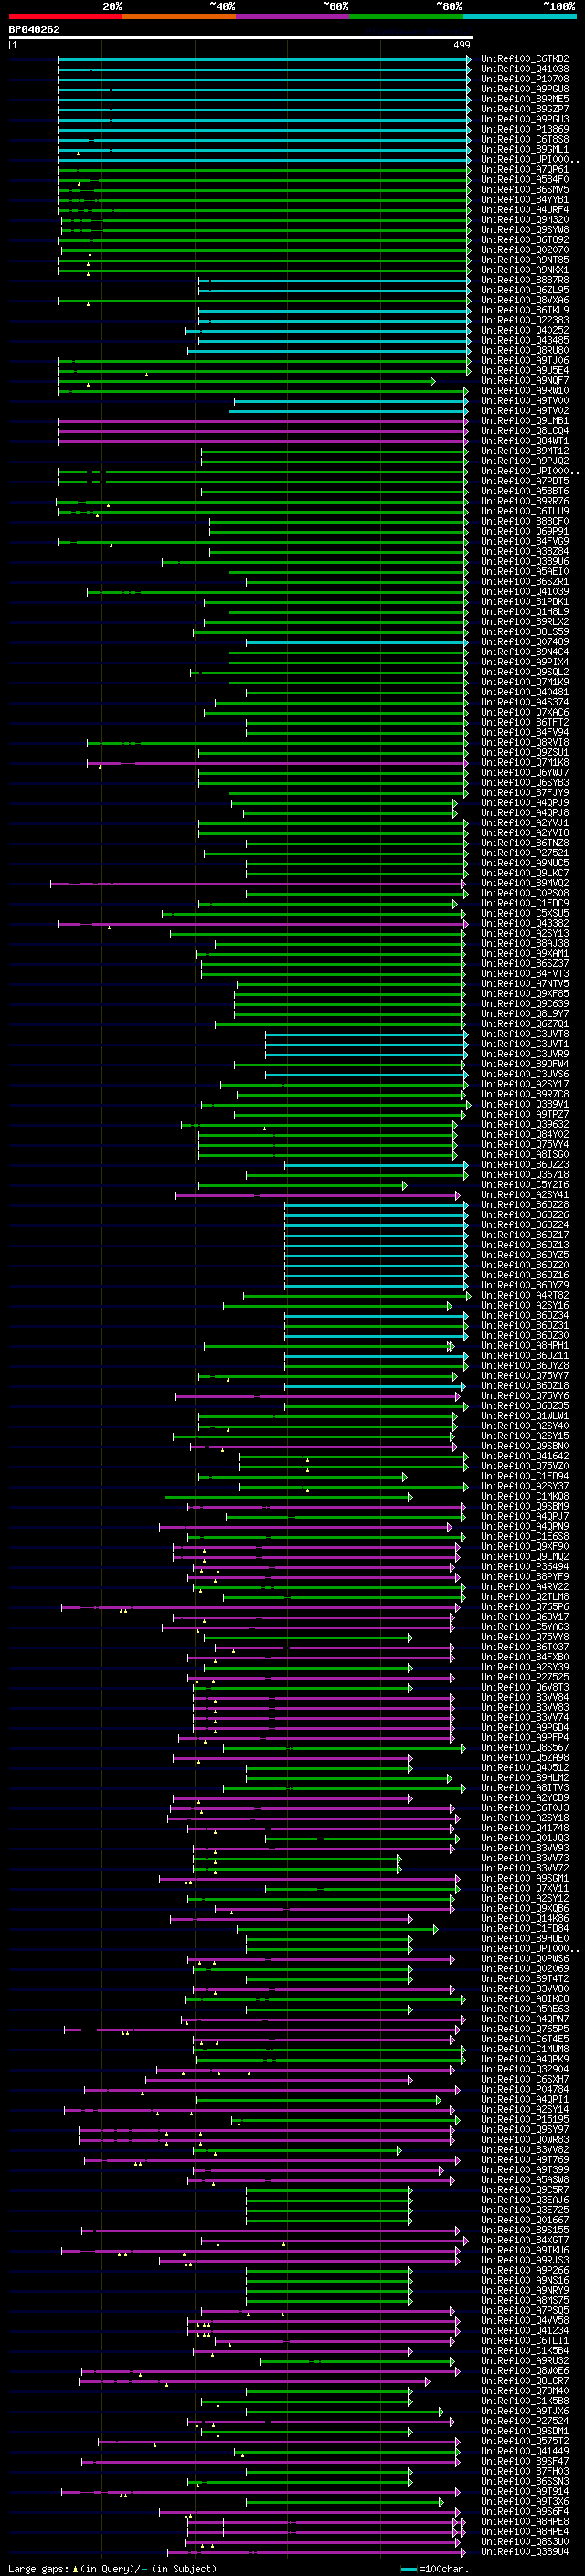
Task: Click the red 20% legend color bar
Action: pos(65,16)
